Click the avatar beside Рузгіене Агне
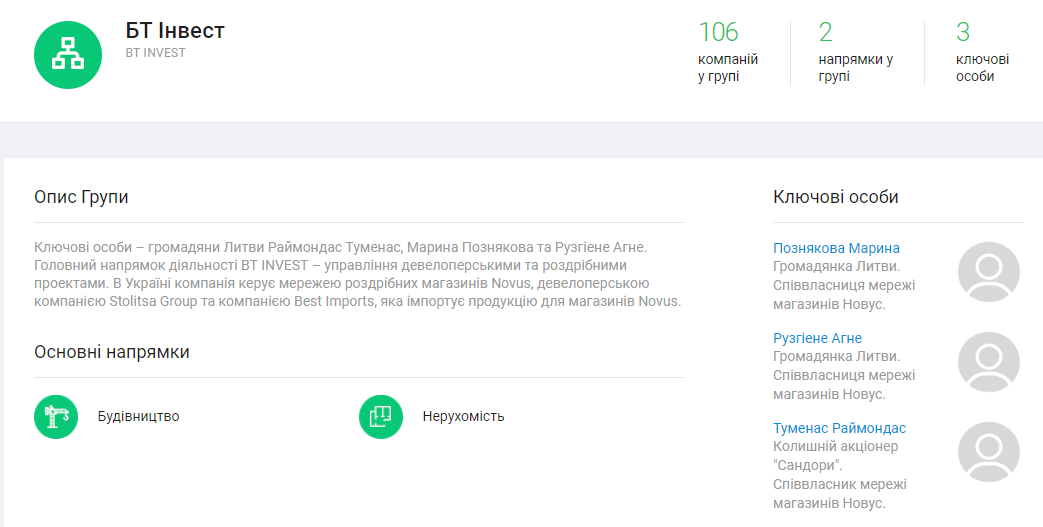 coord(988,362)
